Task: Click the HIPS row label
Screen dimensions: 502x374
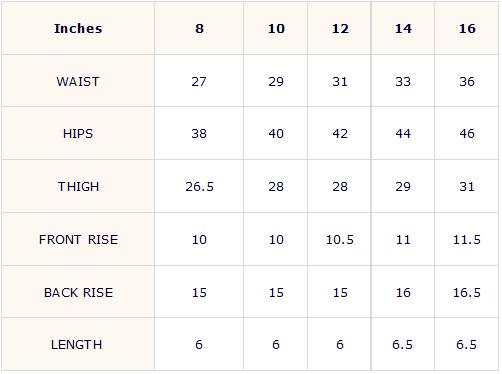Action: pyautogui.click(x=78, y=133)
